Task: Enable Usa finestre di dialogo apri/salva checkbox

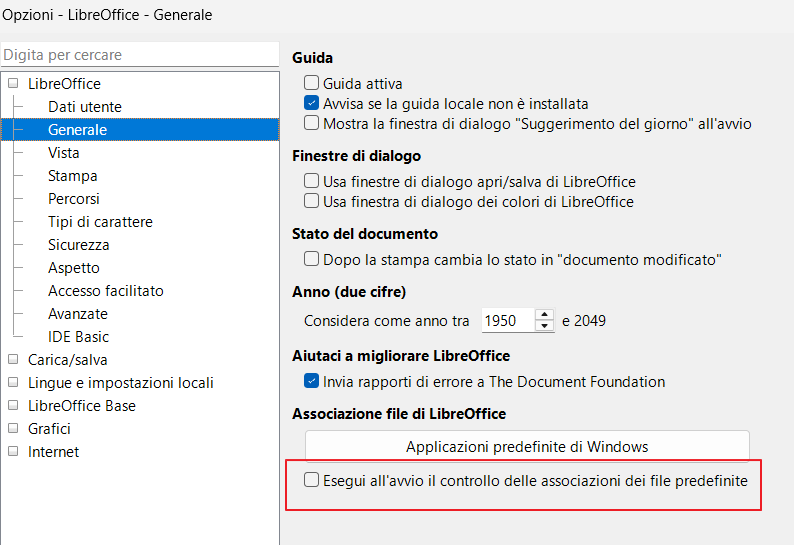Action: click(x=311, y=181)
